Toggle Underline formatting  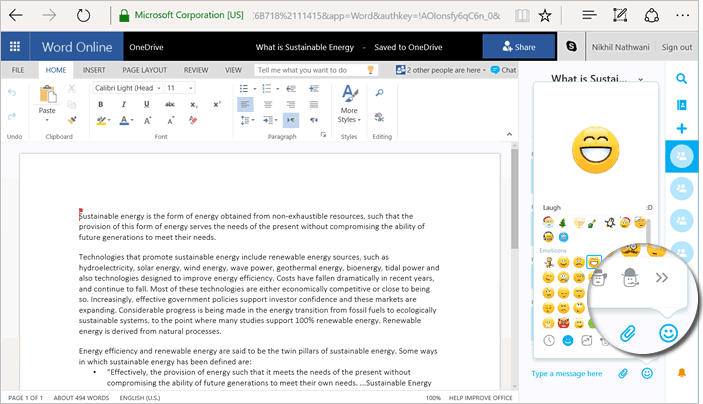point(147,104)
